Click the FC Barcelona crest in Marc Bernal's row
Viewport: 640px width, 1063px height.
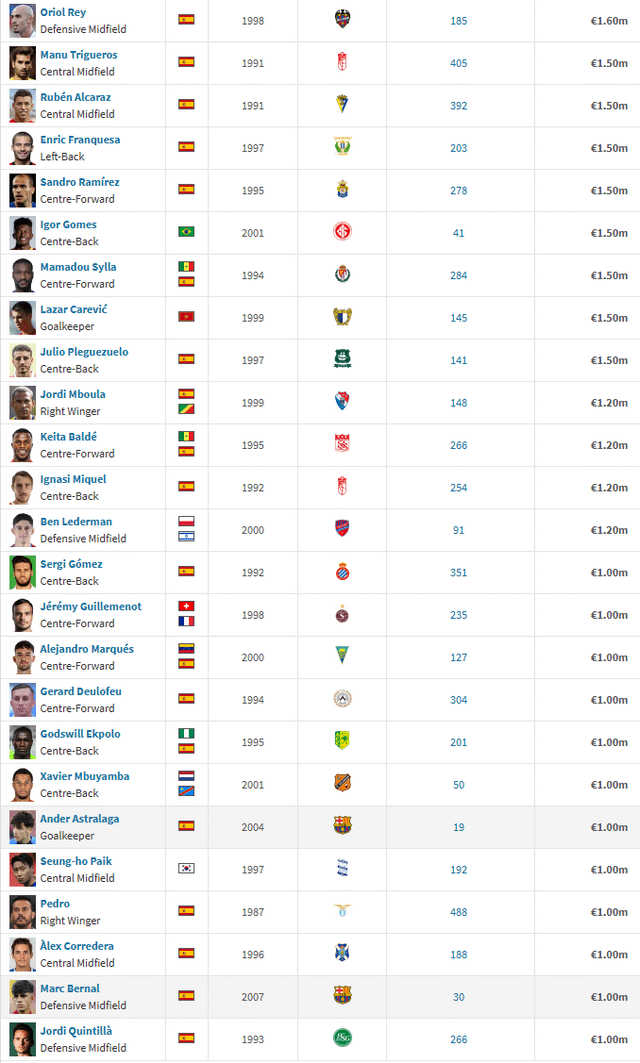(x=342, y=995)
